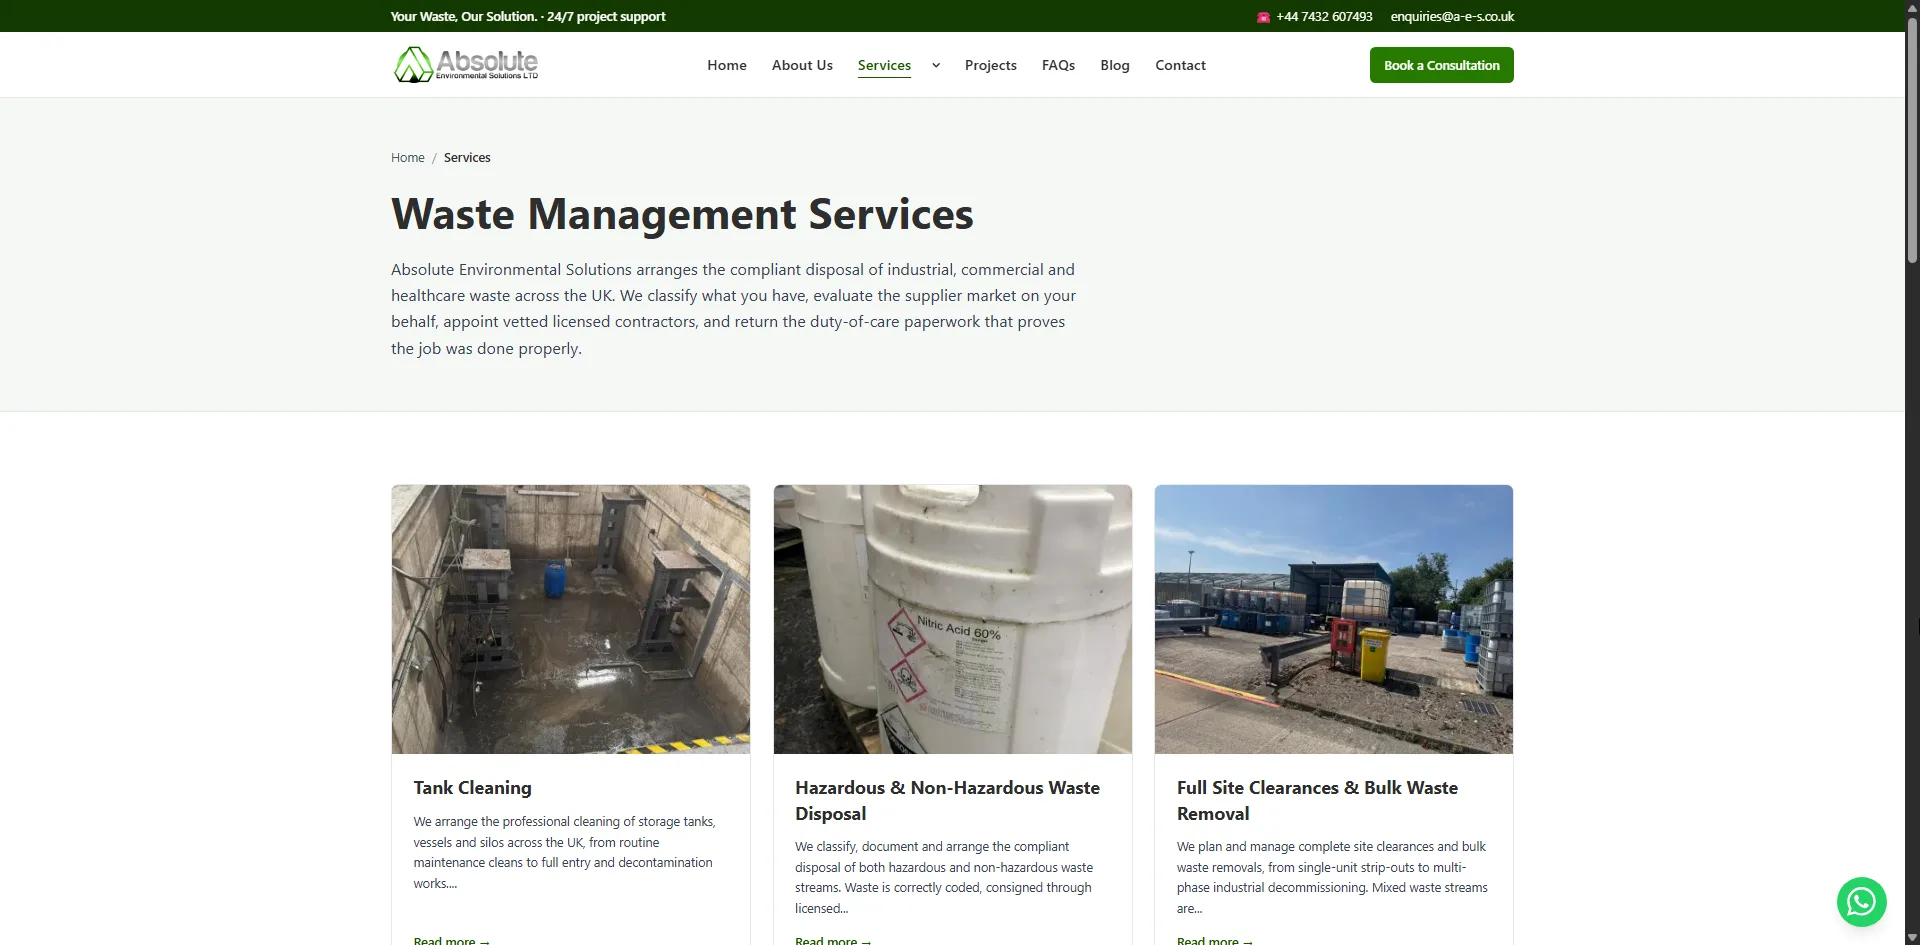
Task: Click Home breadcrumb link
Action: pyautogui.click(x=408, y=158)
